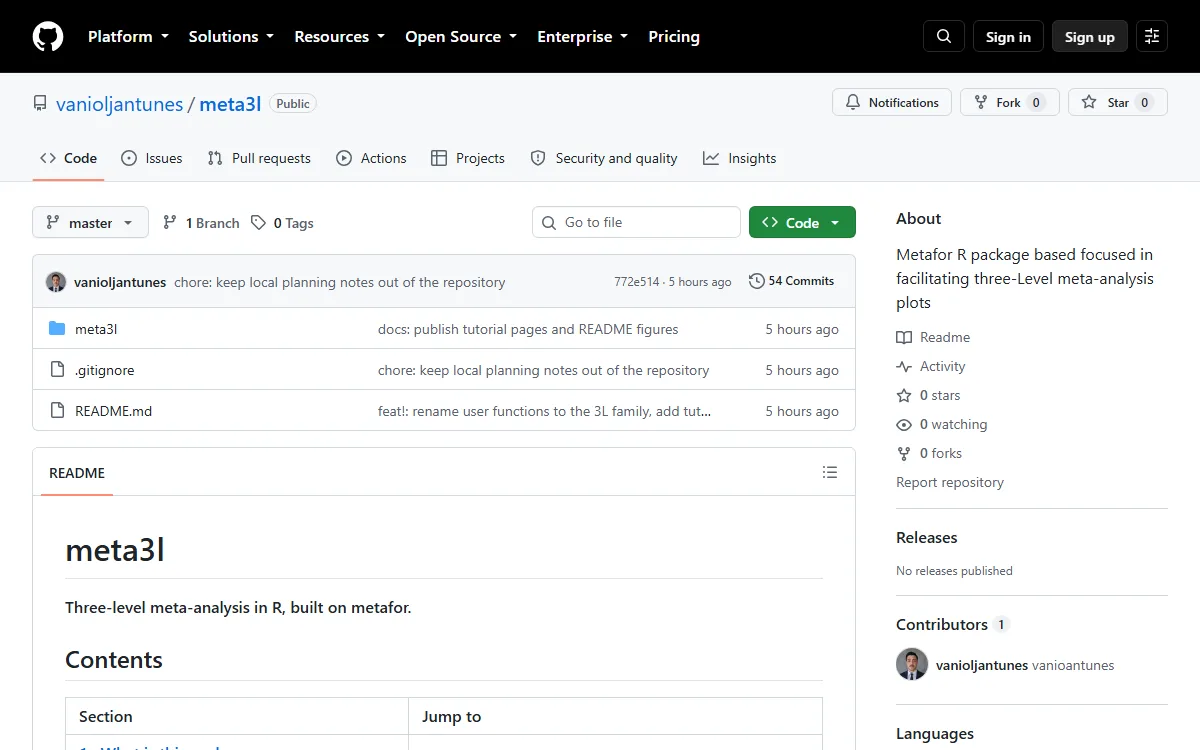Open 54 Commits history
Screen dimensions: 1200x750
click(791, 281)
